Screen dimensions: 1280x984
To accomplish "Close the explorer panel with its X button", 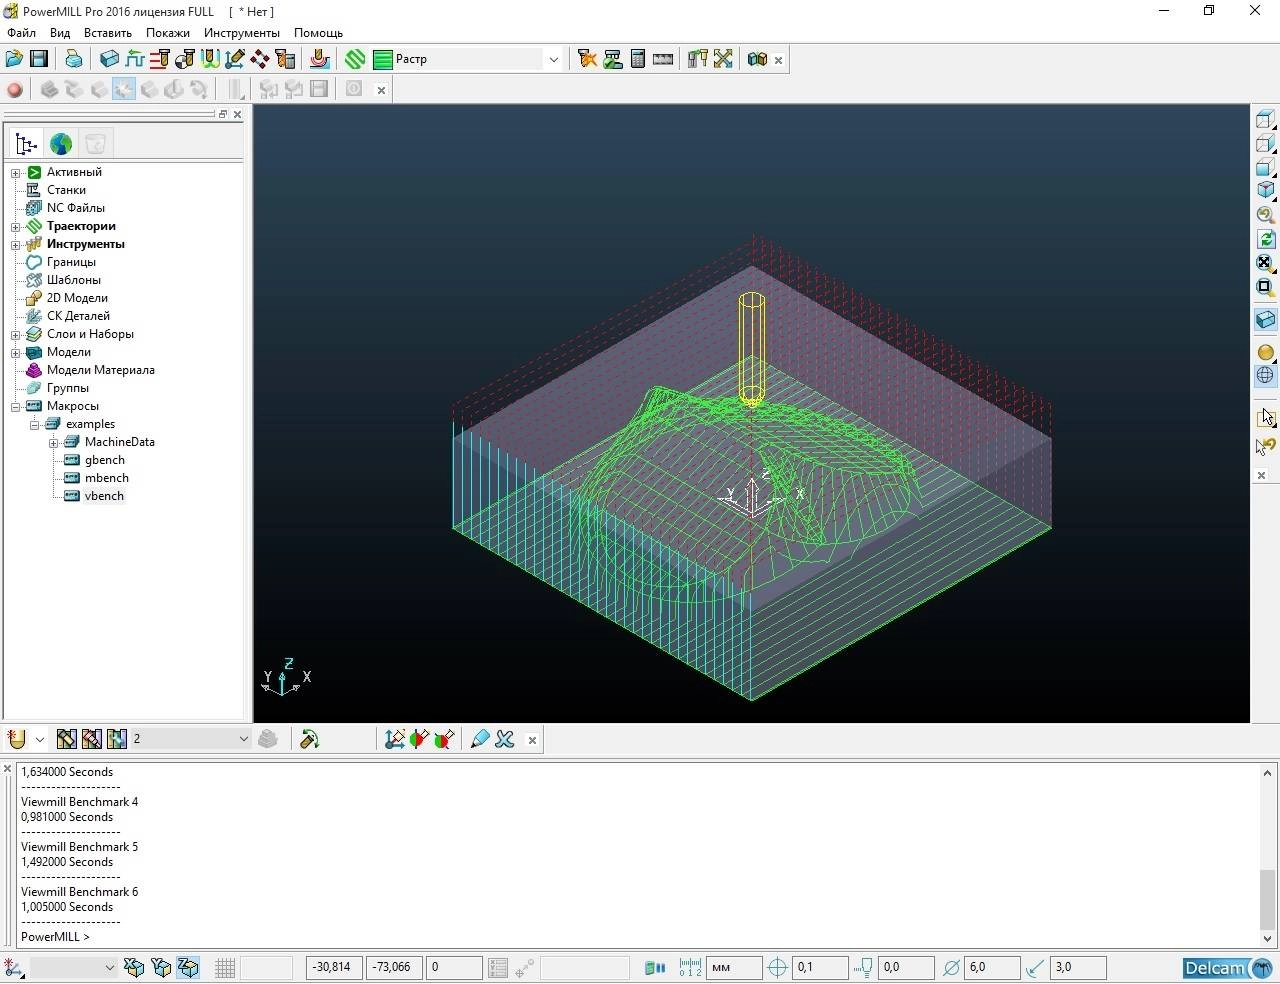I will [237, 114].
